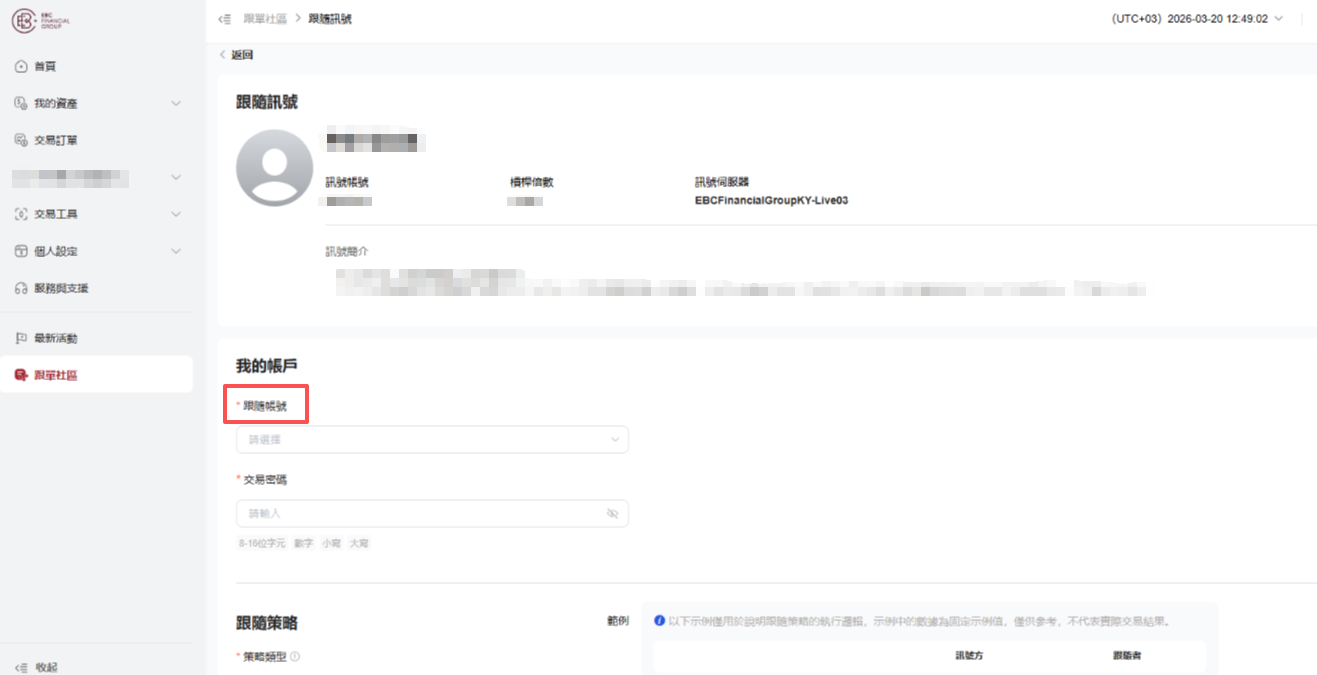This screenshot has width=1317, height=675.
Task: Click the 大寫 password hint tag
Action: (x=359, y=543)
